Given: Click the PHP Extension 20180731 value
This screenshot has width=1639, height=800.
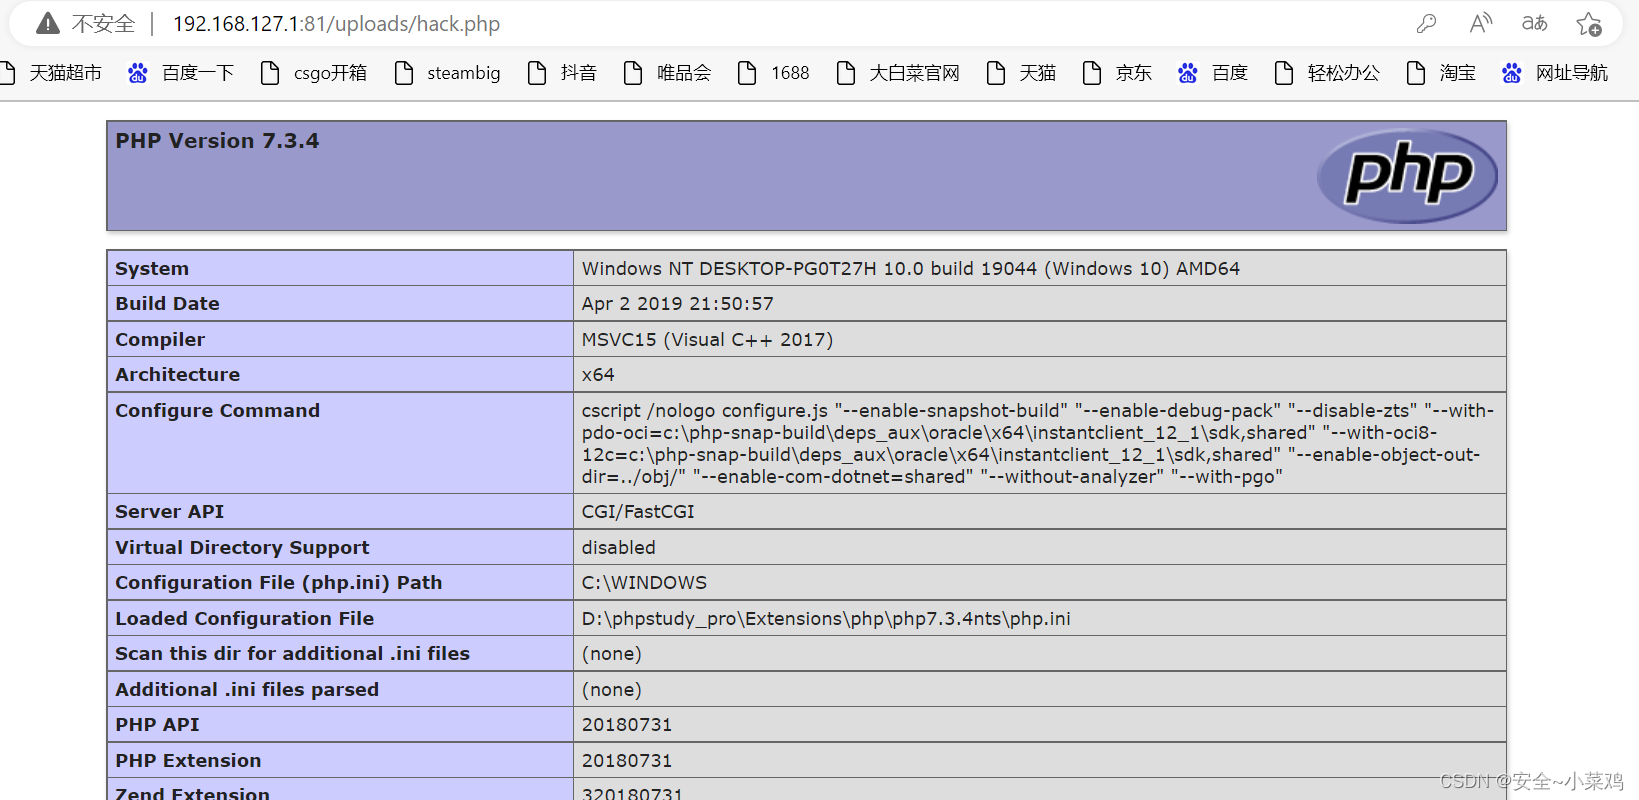Looking at the screenshot, I should (x=627, y=761).
